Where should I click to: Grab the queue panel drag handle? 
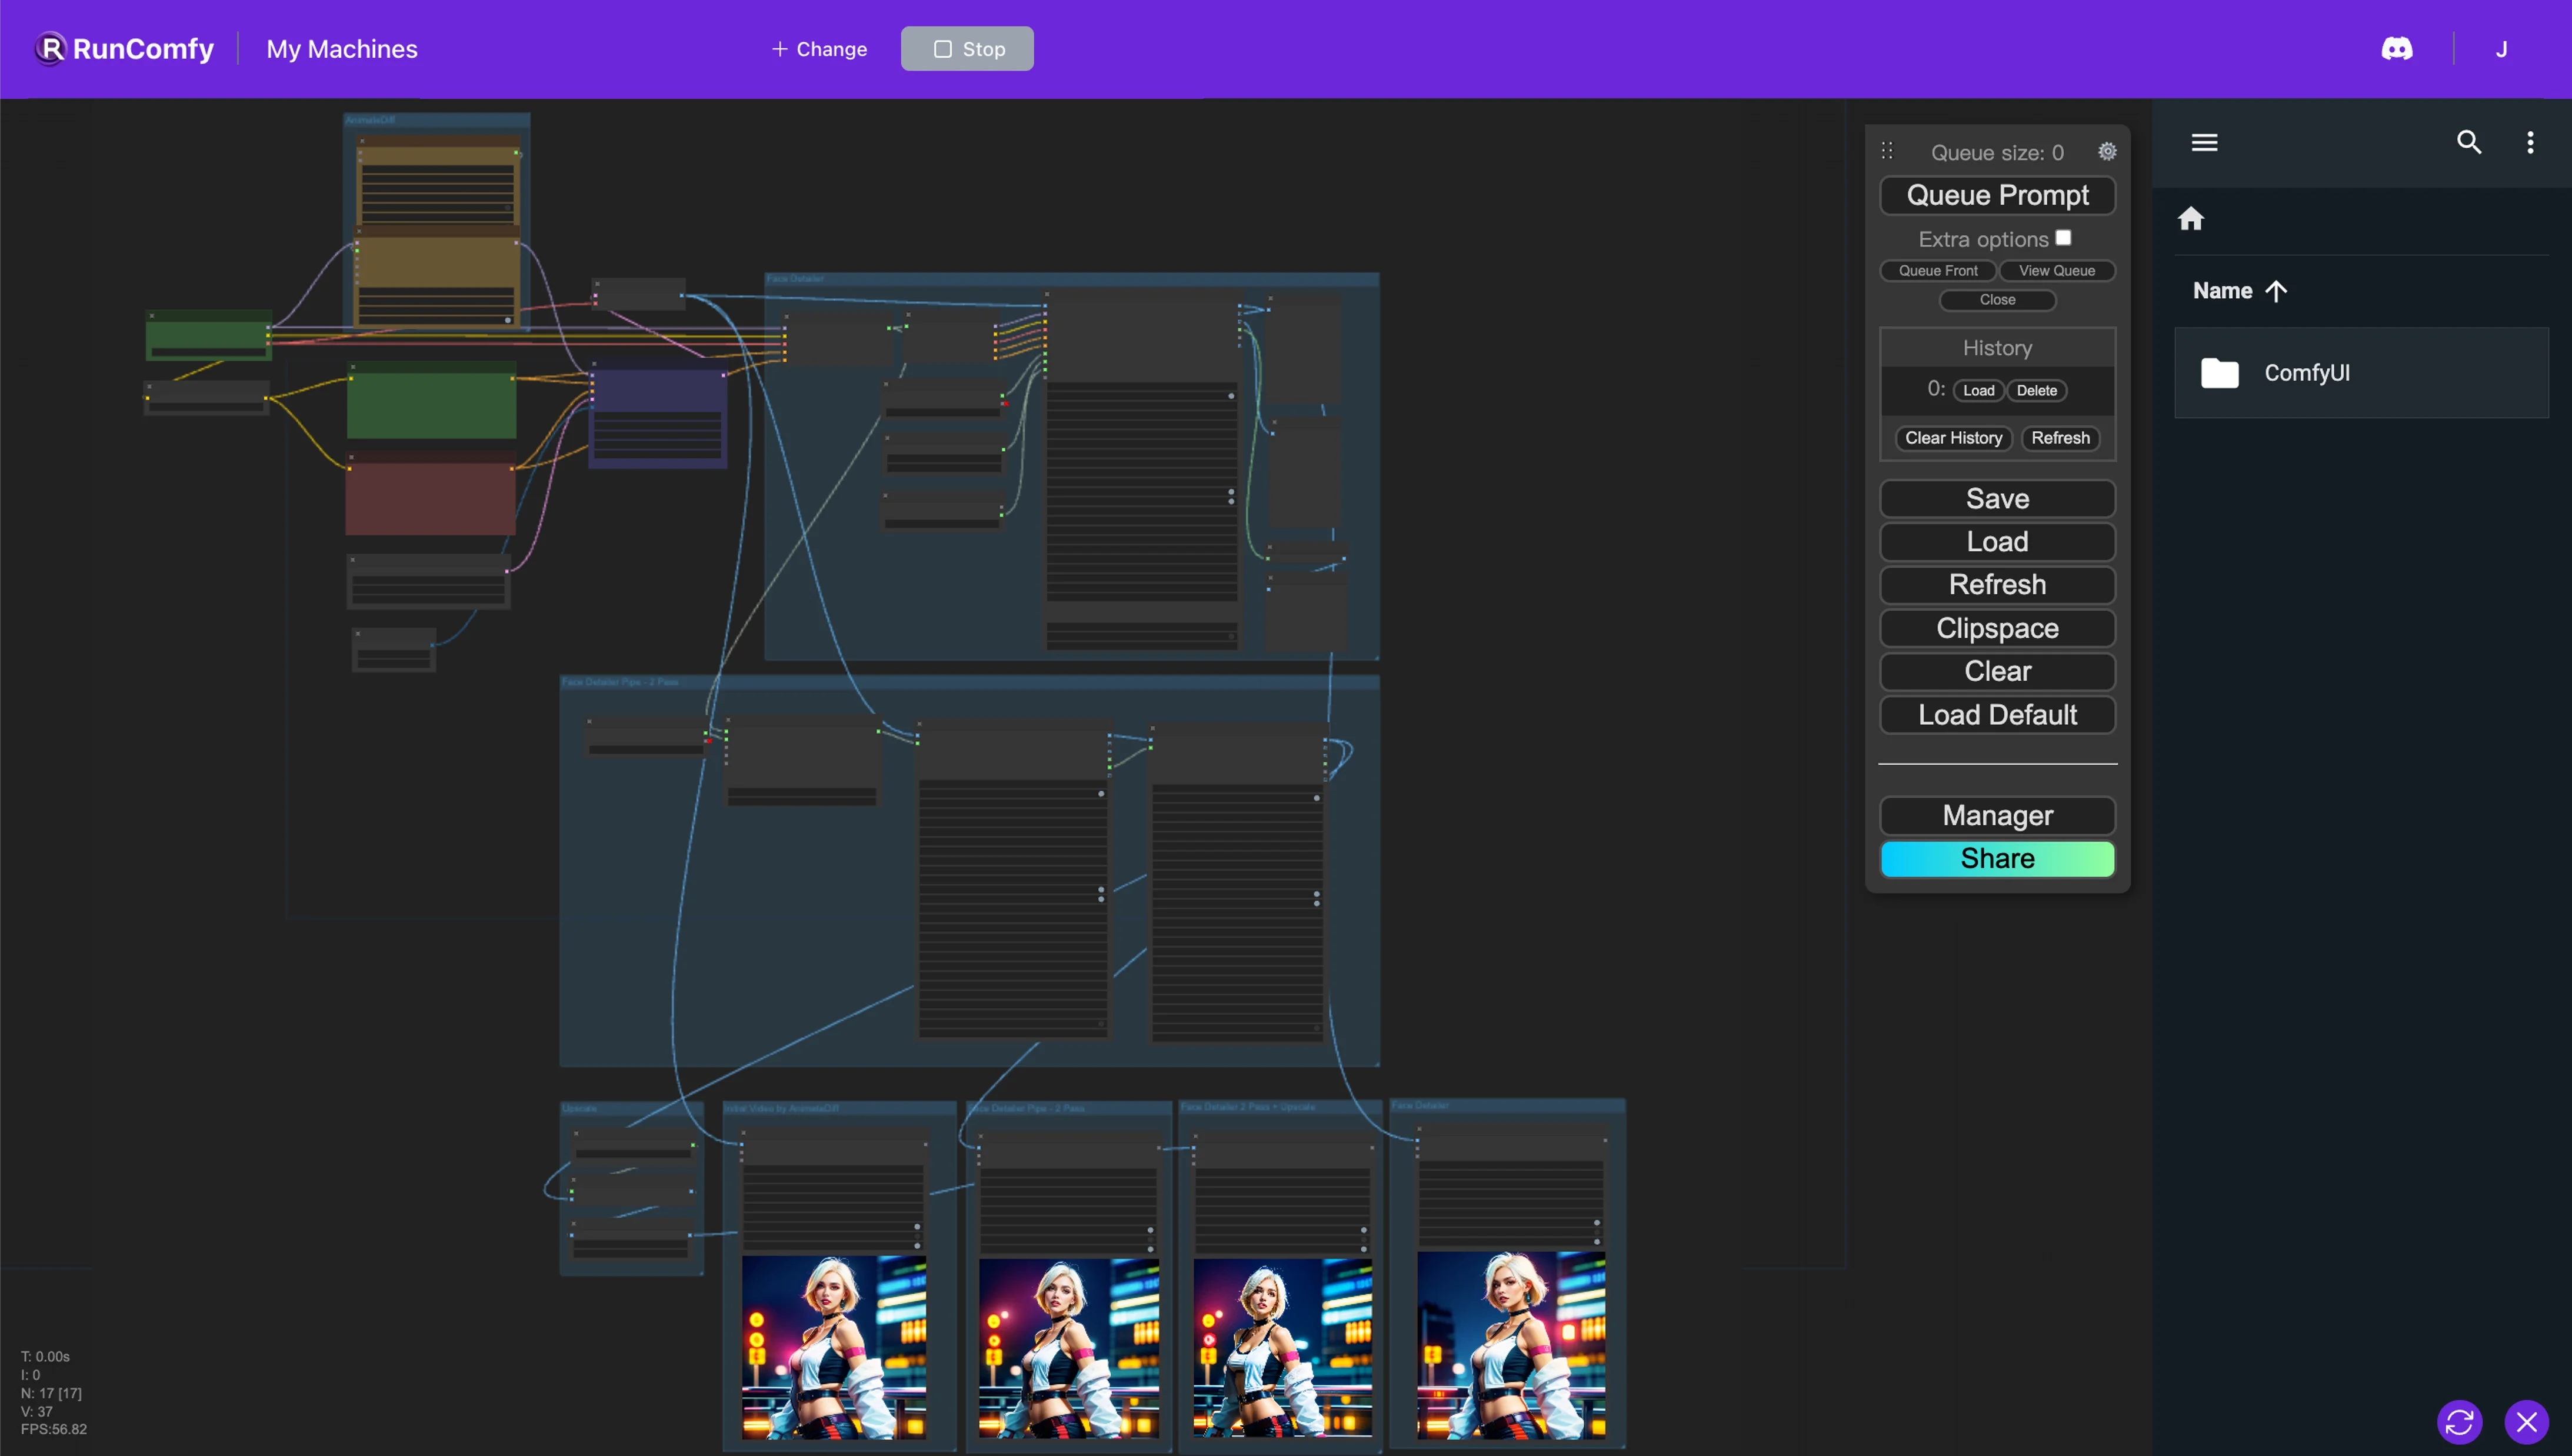(x=1887, y=151)
